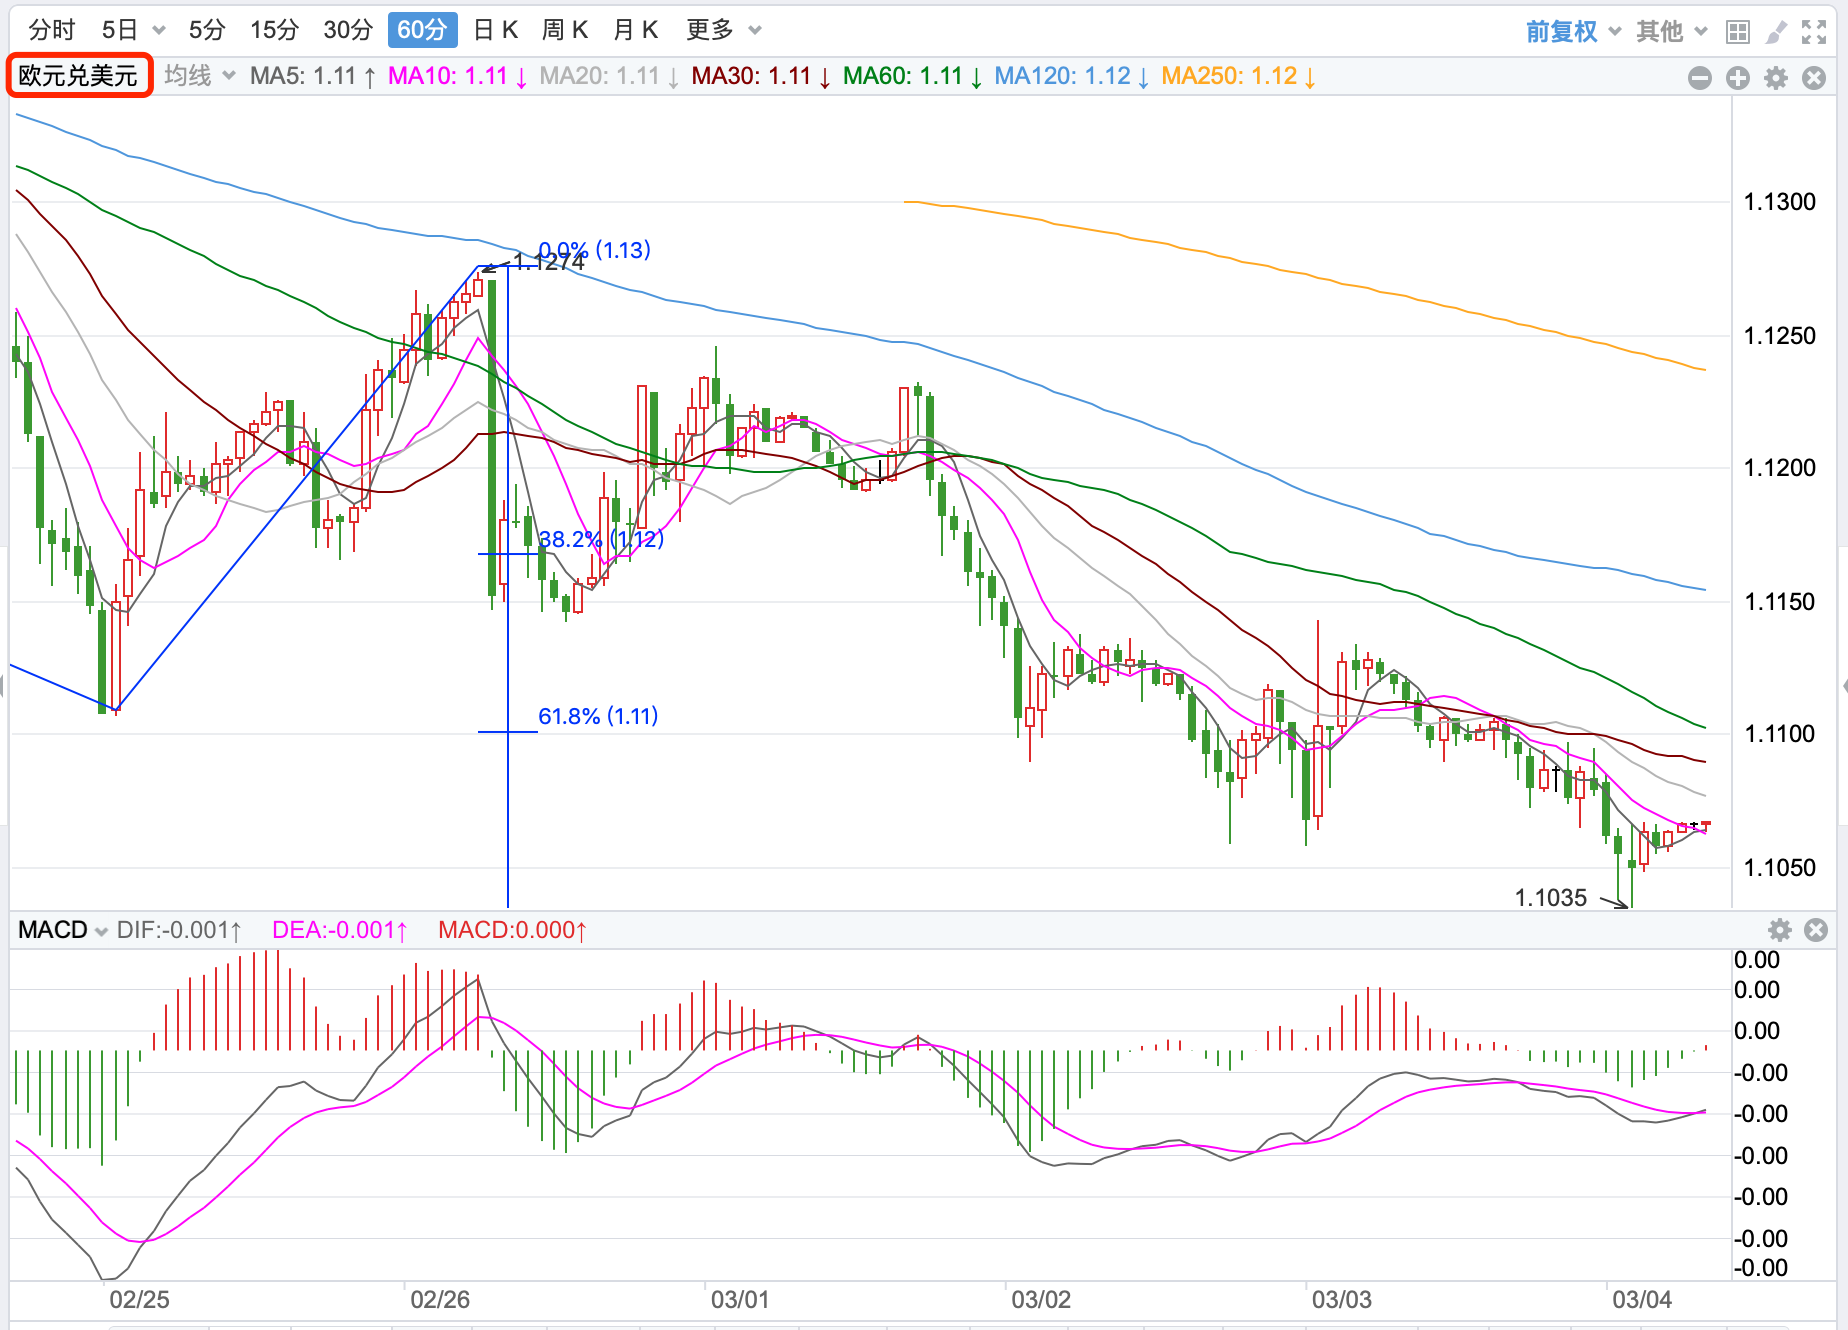Click the 1.1150 price axis label
The image size is (1848, 1330).
pyautogui.click(x=1780, y=602)
